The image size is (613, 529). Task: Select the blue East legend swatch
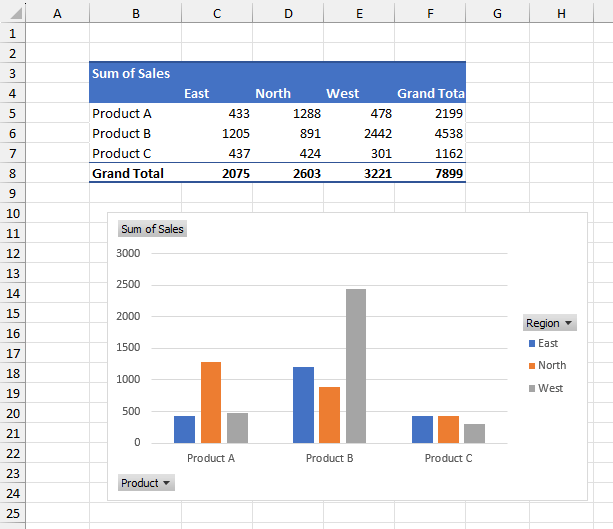pyautogui.click(x=532, y=344)
